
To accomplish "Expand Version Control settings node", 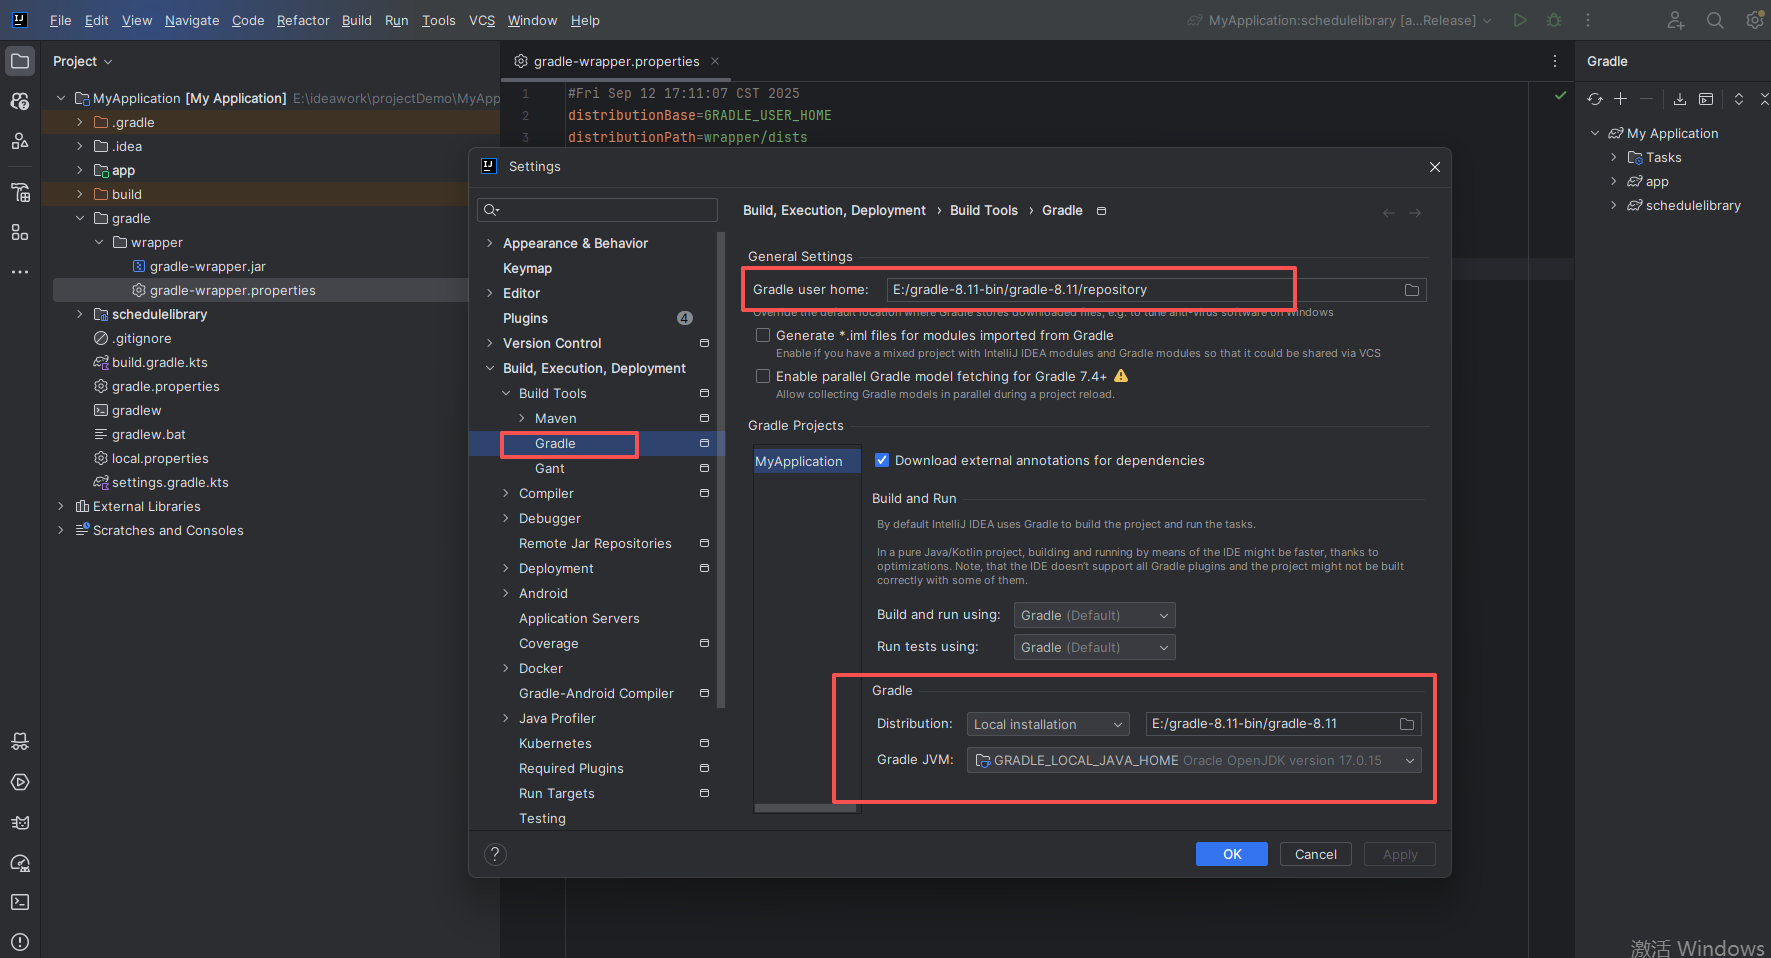I will pos(490,343).
